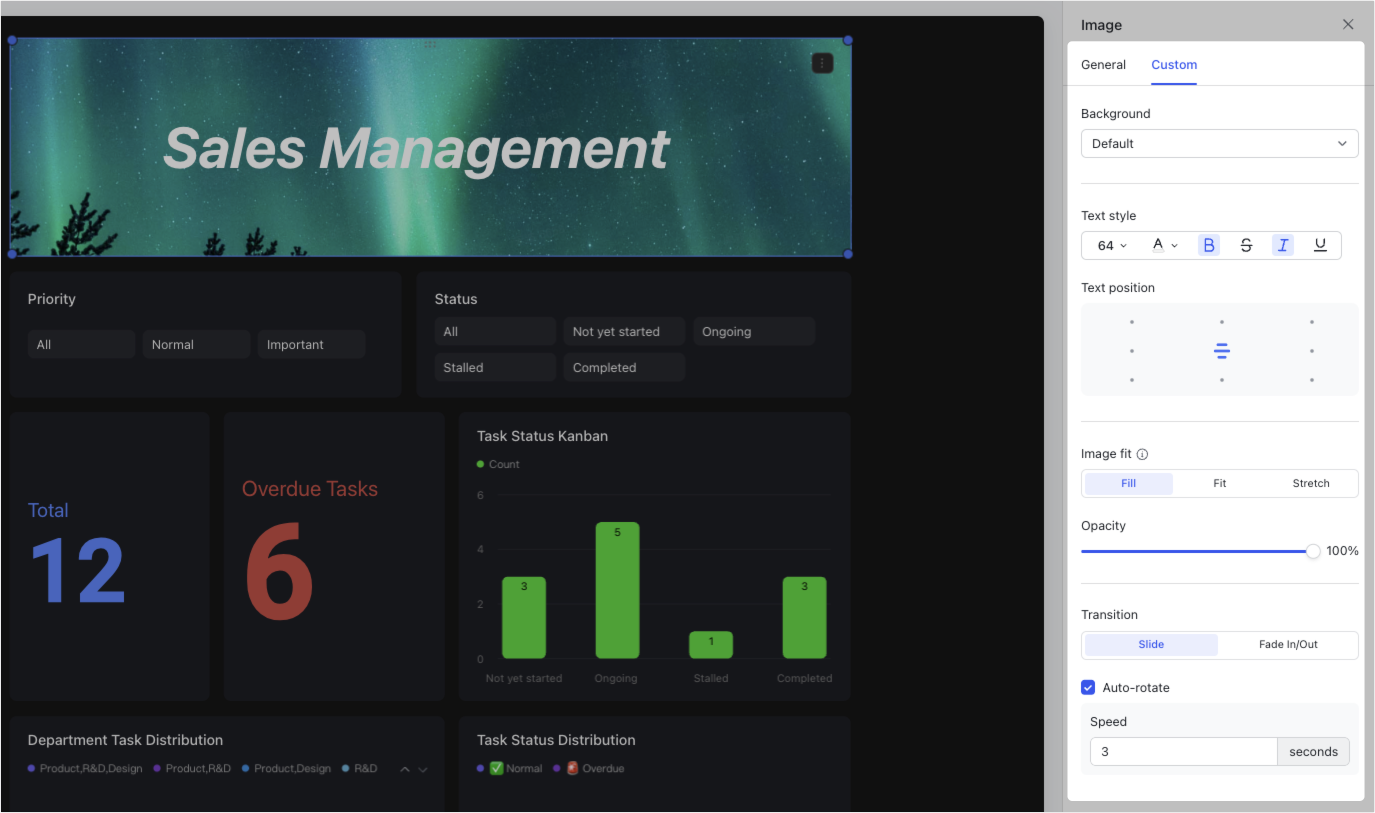This screenshot has width=1375, height=813.
Task: Set text position to middle left
Action: [x=1131, y=351]
